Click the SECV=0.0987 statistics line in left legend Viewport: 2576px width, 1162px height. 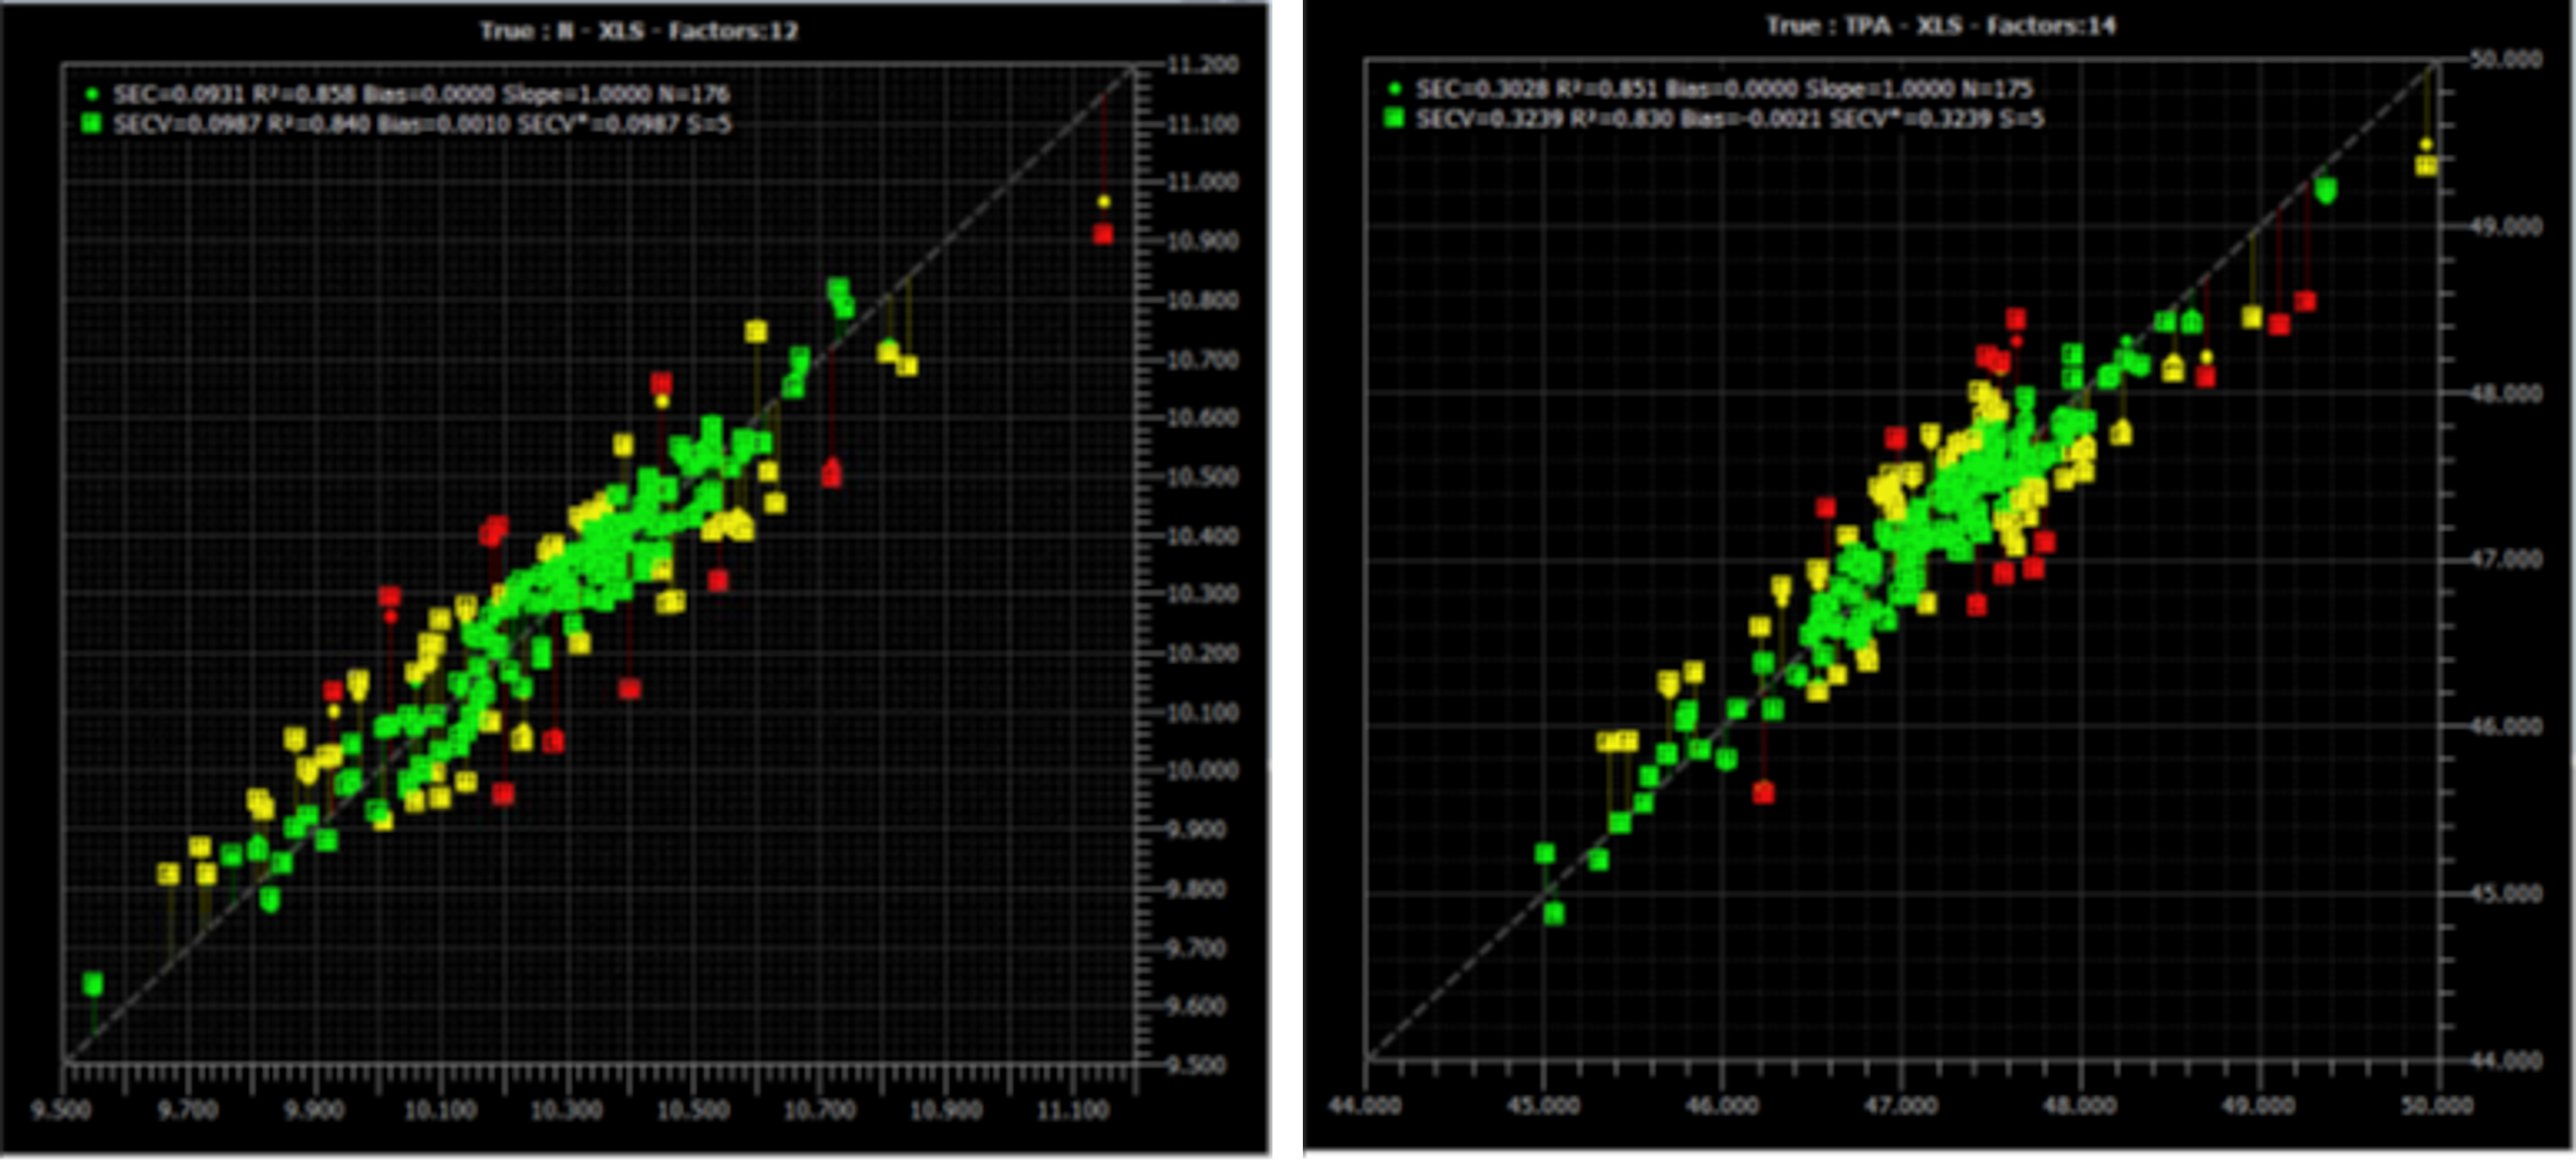(421, 124)
